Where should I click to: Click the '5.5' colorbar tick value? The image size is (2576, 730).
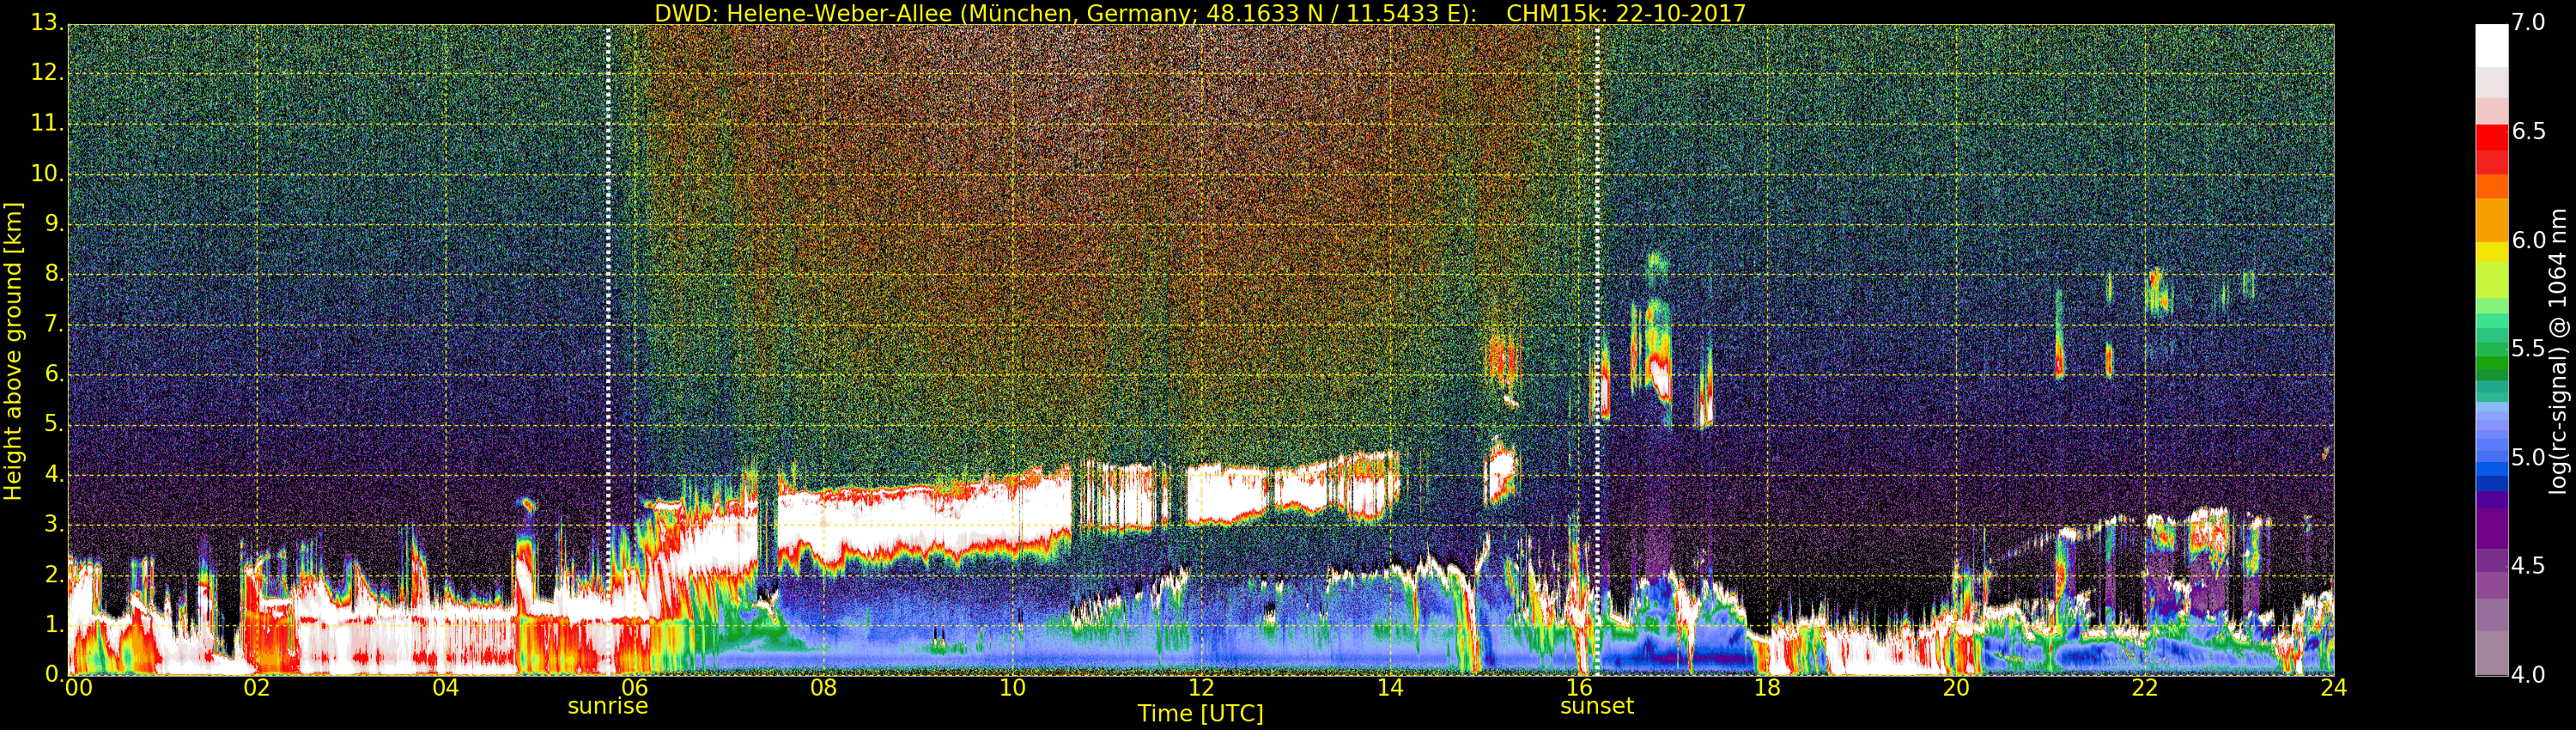pyautogui.click(x=2529, y=348)
